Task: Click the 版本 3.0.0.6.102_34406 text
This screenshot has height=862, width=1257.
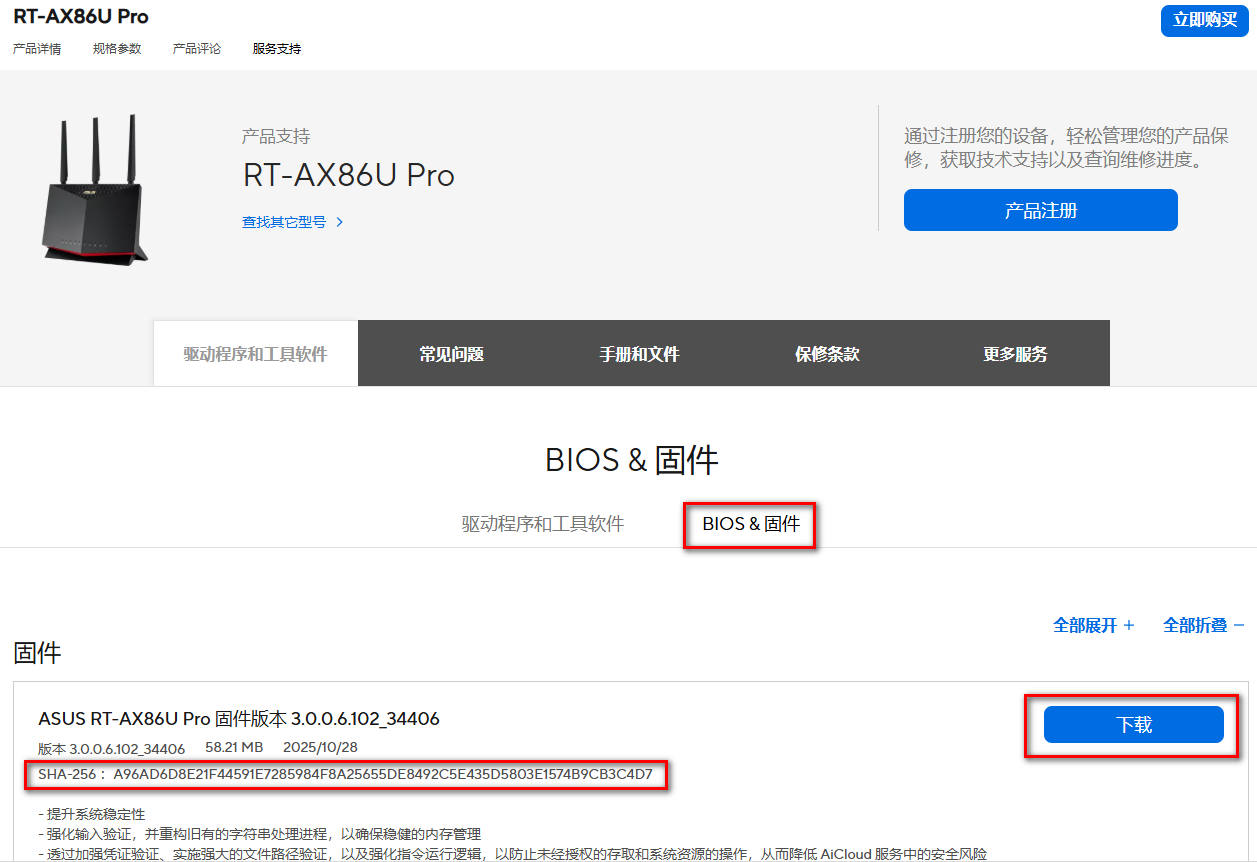Action: click(x=111, y=748)
